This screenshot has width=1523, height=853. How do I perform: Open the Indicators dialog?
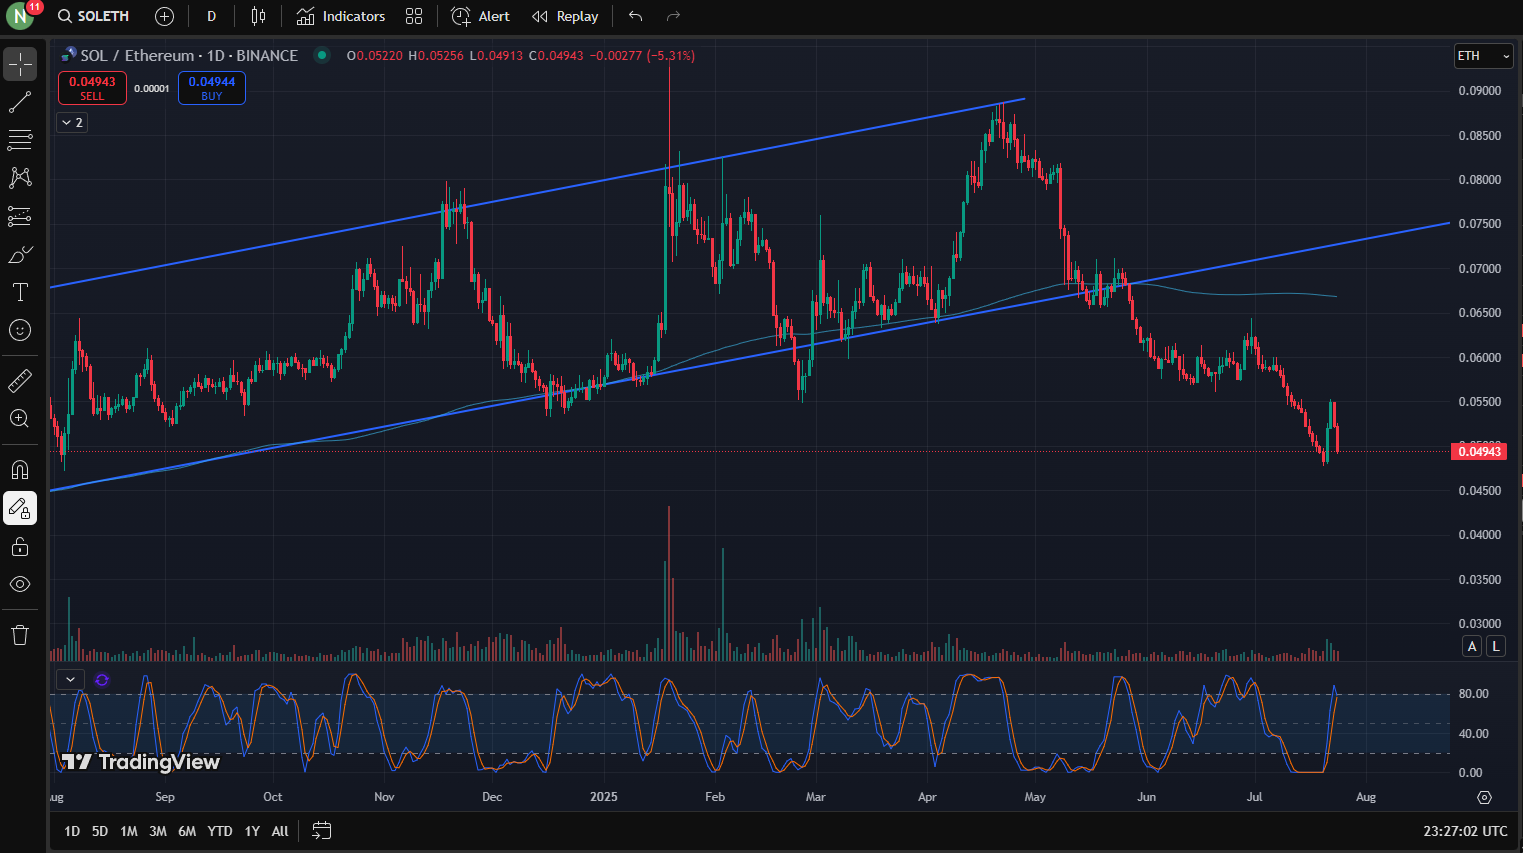341,16
